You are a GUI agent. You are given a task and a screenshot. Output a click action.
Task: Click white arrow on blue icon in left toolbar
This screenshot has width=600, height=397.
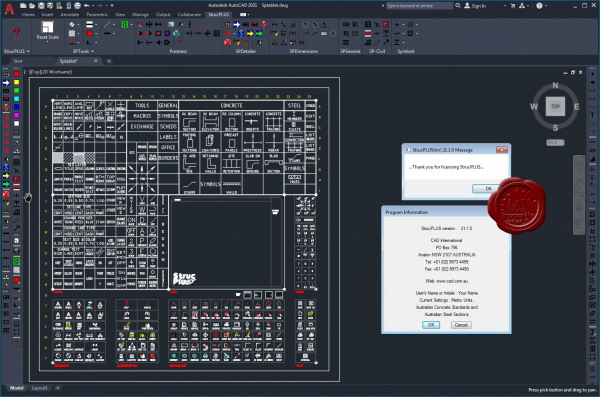(x=6, y=82)
